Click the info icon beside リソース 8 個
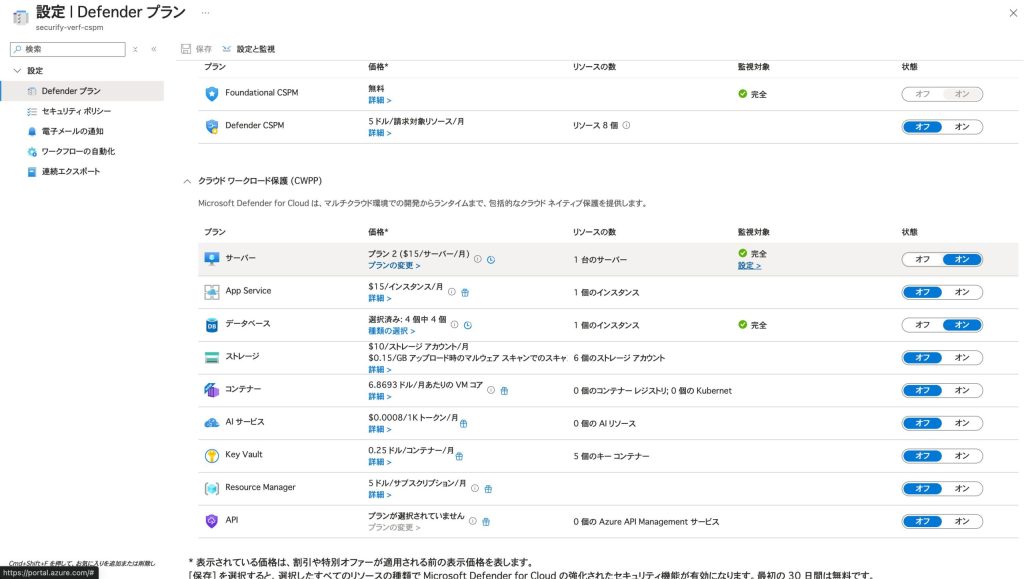 tap(626, 126)
